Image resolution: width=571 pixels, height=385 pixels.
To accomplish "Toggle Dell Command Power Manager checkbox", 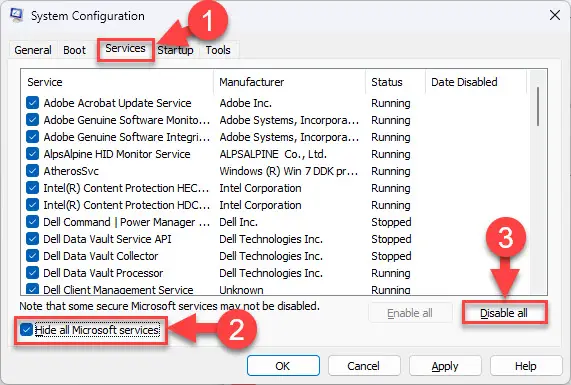I will tap(32, 222).
